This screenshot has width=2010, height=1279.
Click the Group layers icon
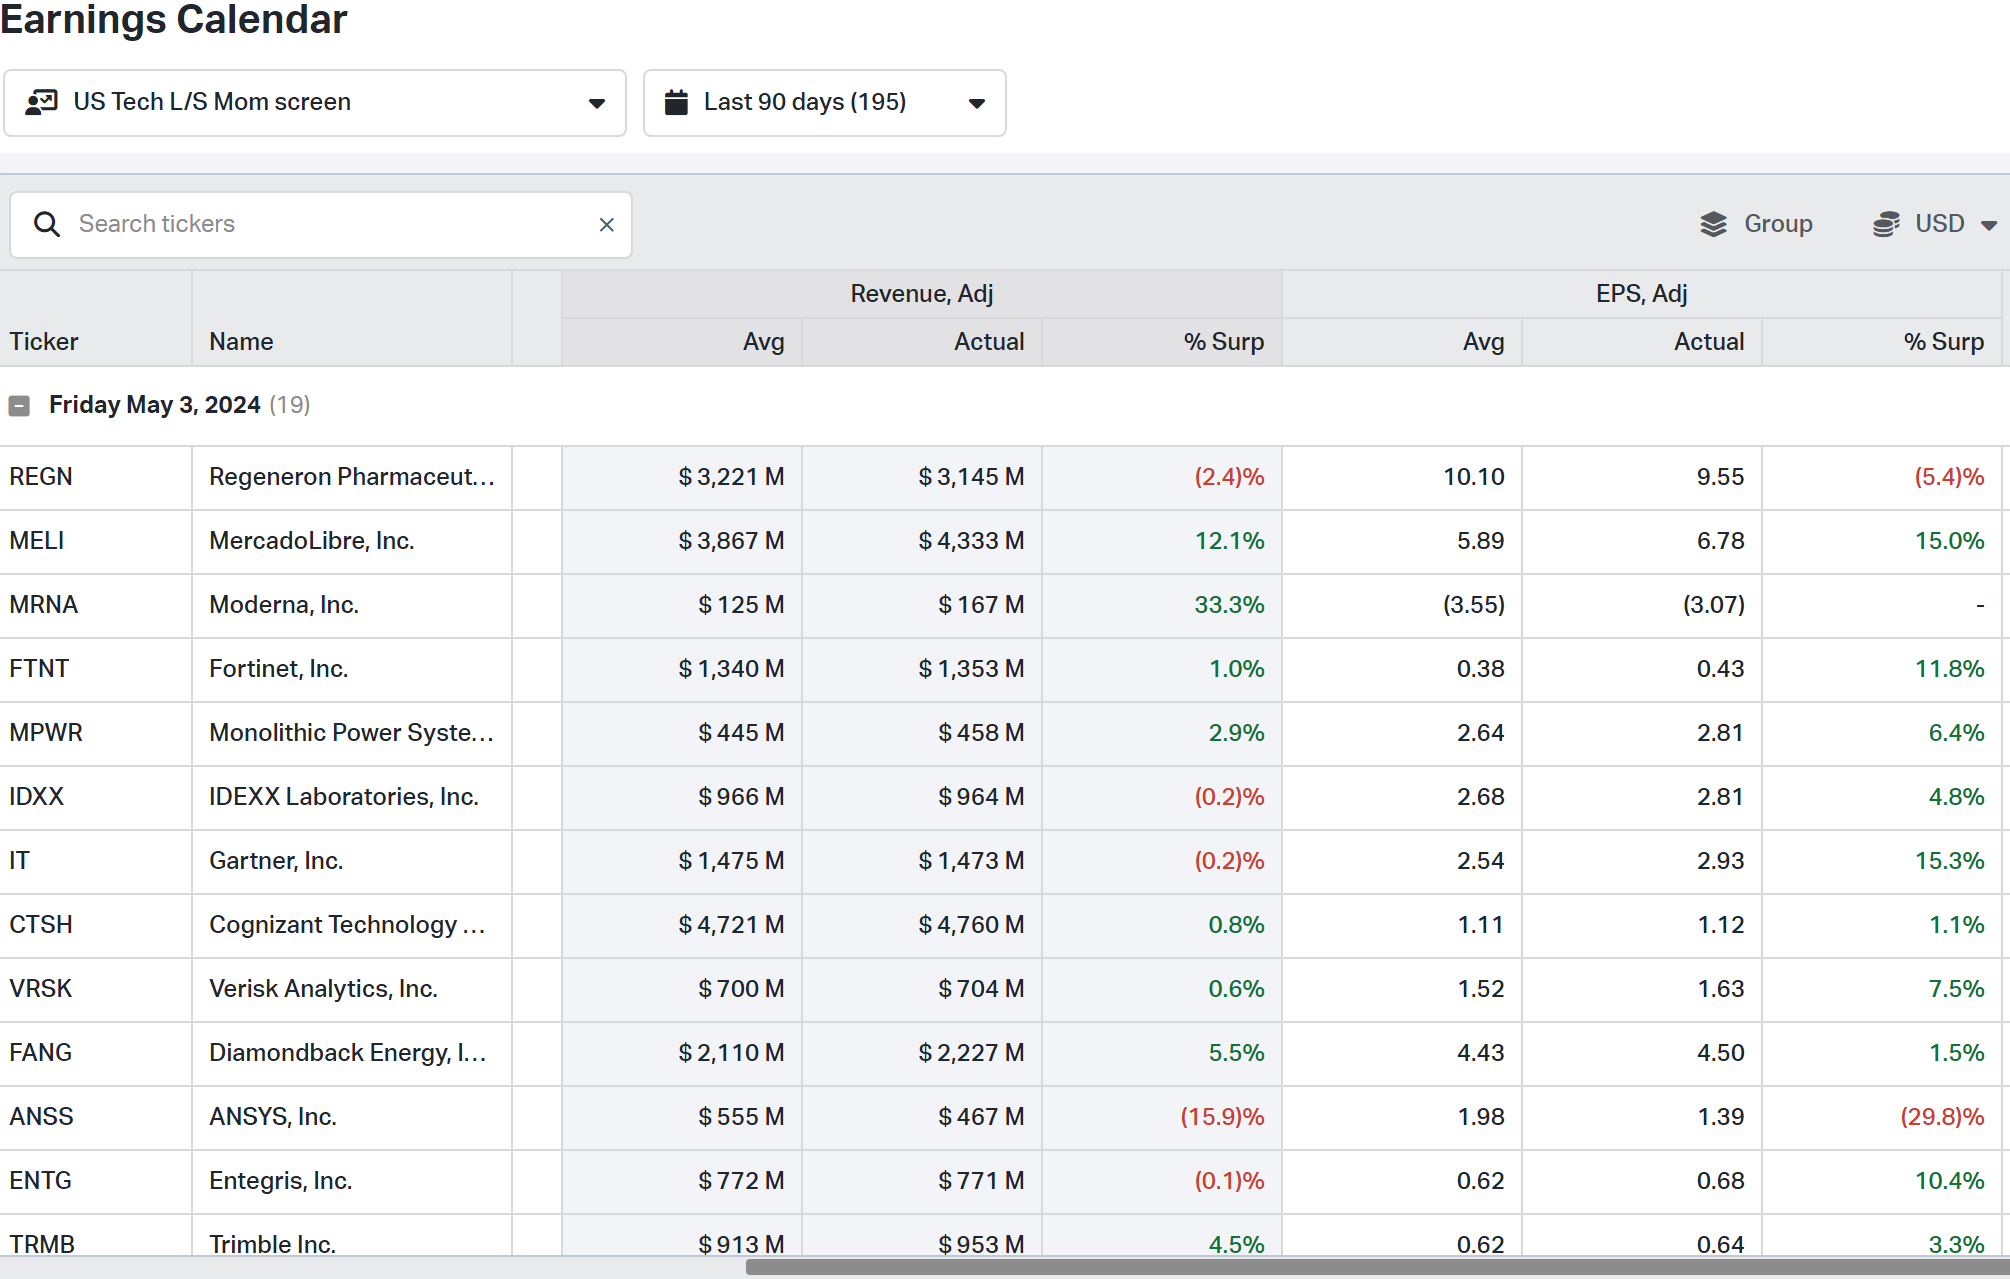(x=1713, y=224)
